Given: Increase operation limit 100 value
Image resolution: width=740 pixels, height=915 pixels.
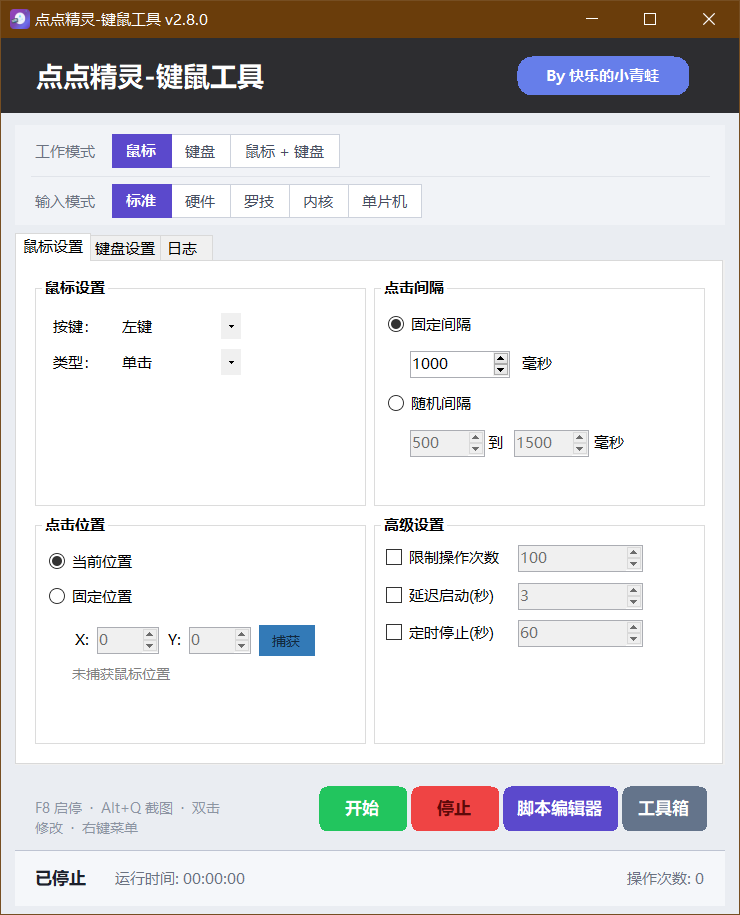Looking at the screenshot, I should click(x=634, y=552).
